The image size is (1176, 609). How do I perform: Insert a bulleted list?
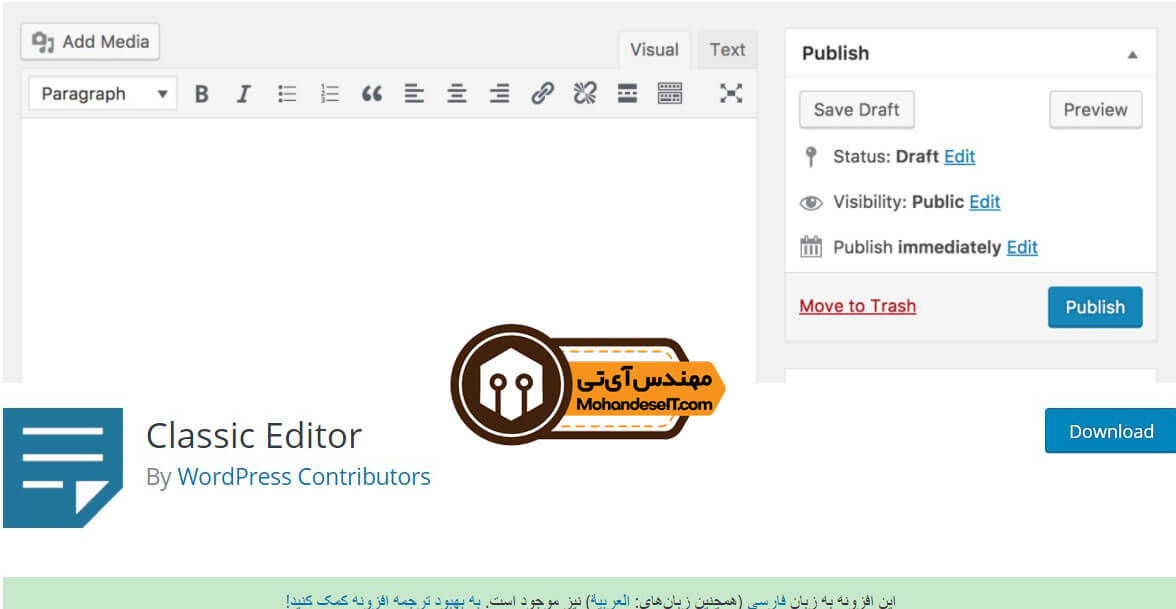(x=286, y=94)
